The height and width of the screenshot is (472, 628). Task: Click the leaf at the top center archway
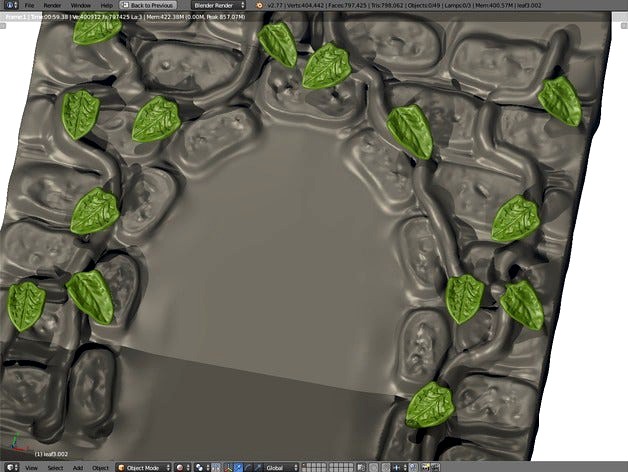326,65
